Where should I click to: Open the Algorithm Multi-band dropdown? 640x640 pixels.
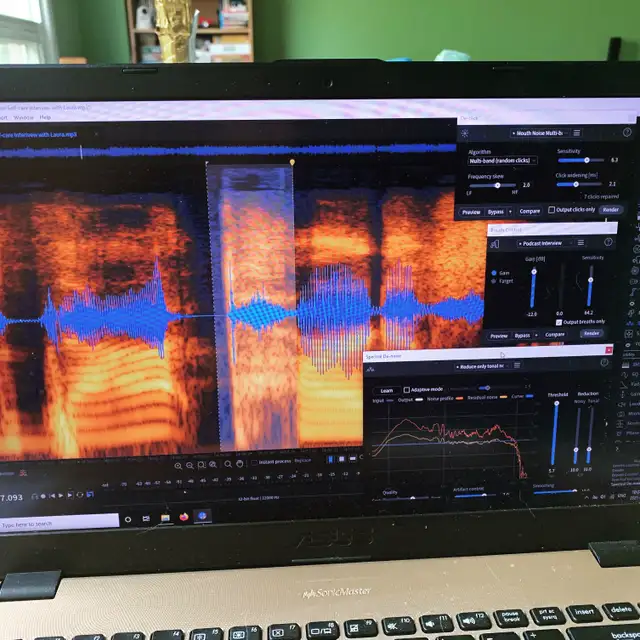pyautogui.click(x=502, y=160)
